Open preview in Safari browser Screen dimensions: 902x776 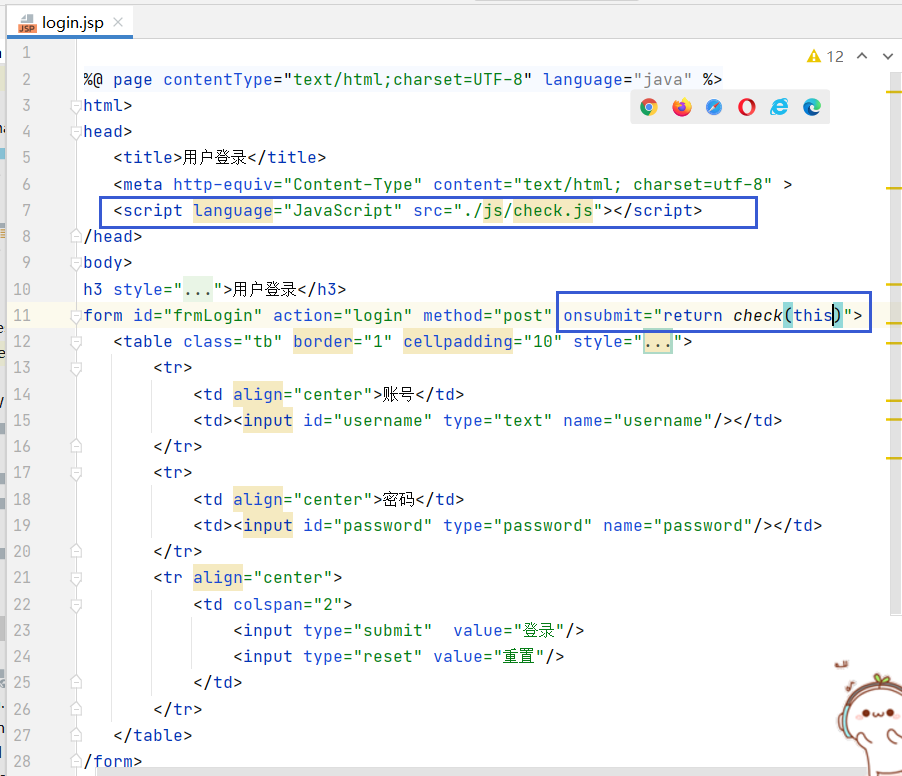(714, 107)
